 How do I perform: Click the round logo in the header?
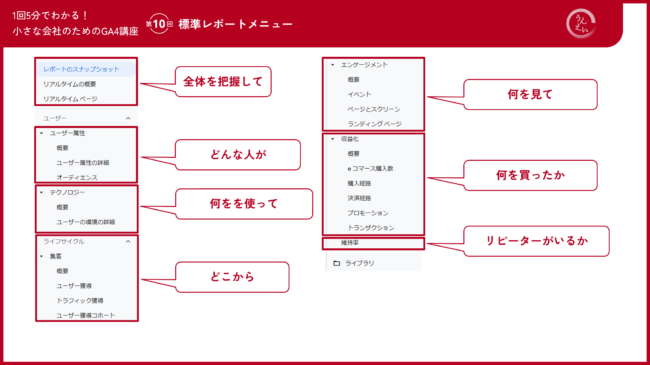tap(581, 24)
